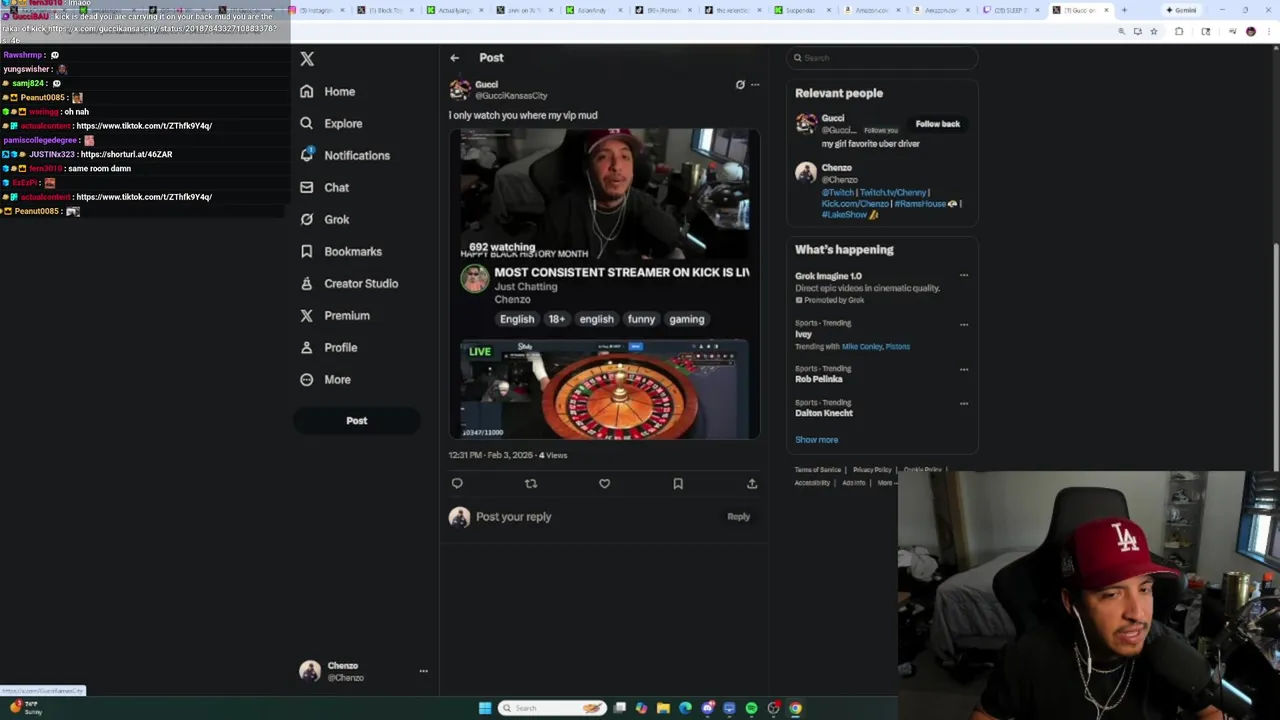Switch to the Suspended browser tab
This screenshot has width=1280, height=720.
[800, 10]
